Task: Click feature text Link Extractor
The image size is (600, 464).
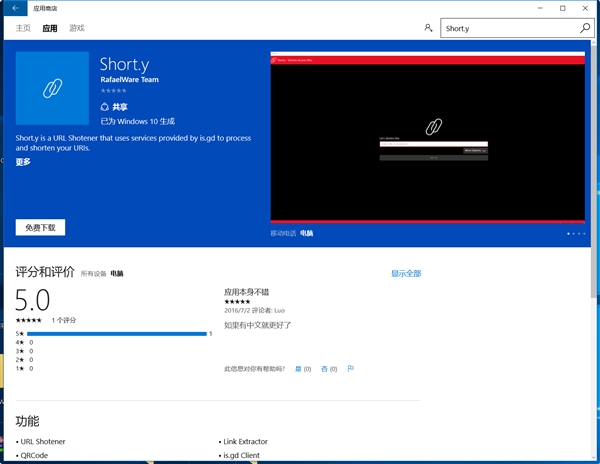Action: (x=245, y=441)
